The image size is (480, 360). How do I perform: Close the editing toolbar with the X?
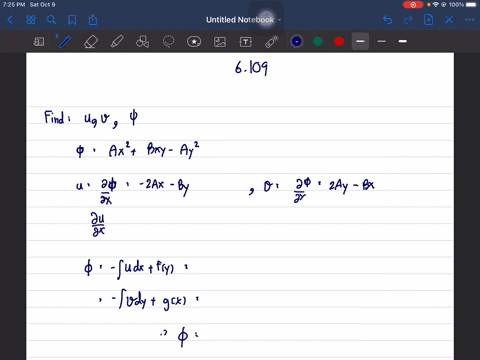point(449,20)
